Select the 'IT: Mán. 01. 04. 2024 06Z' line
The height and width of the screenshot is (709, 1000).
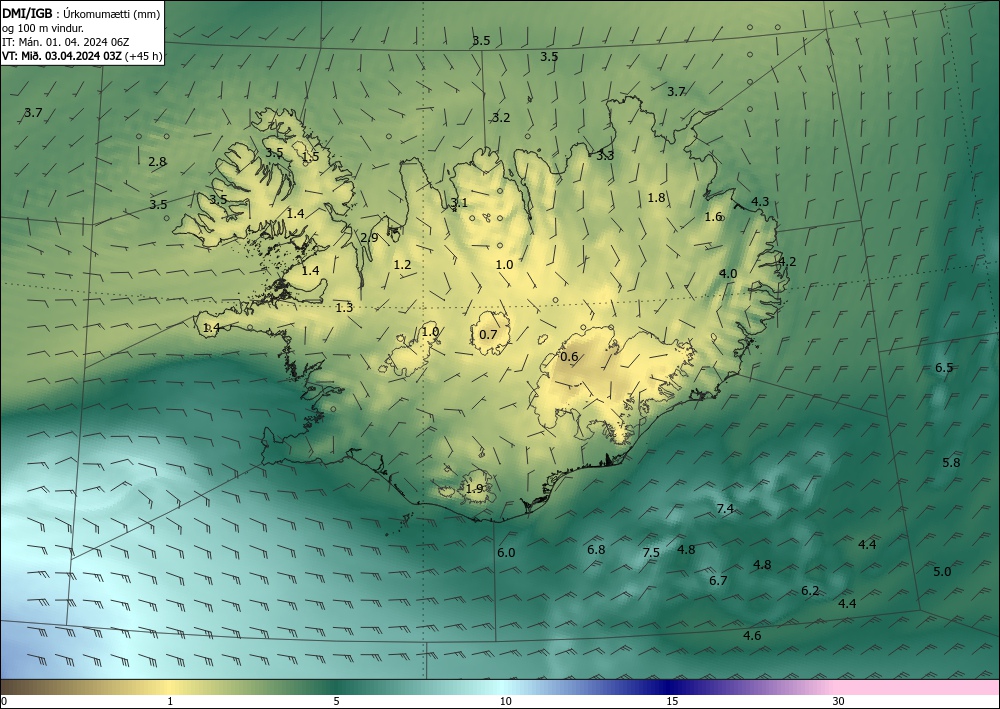pyautogui.click(x=66, y=42)
